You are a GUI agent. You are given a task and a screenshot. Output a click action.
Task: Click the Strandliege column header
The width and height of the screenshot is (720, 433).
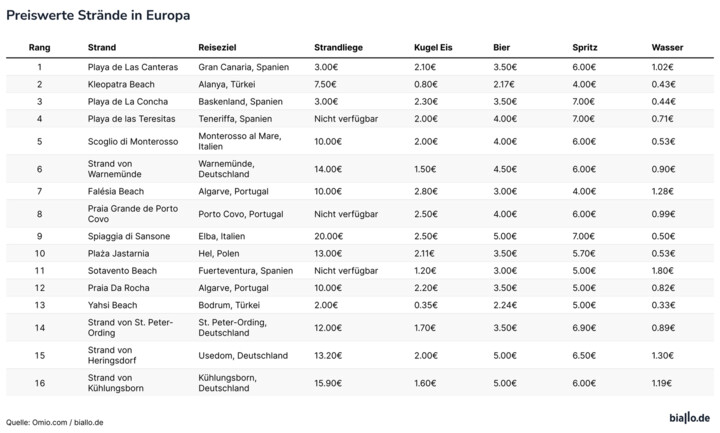(x=337, y=47)
